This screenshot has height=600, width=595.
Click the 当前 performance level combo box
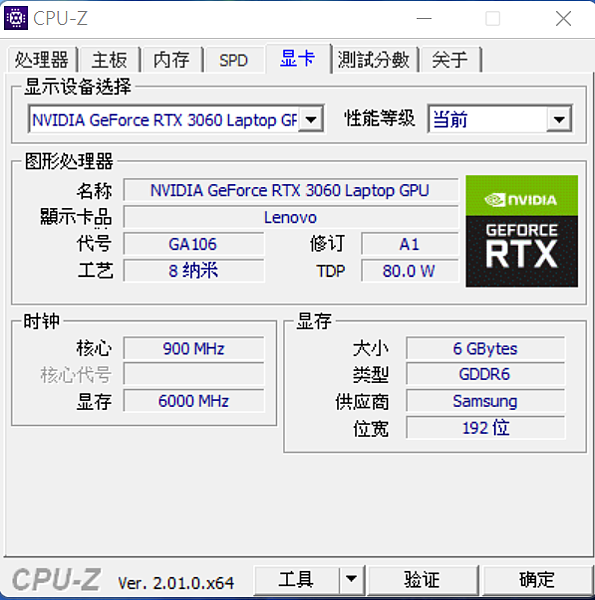[x=500, y=119]
